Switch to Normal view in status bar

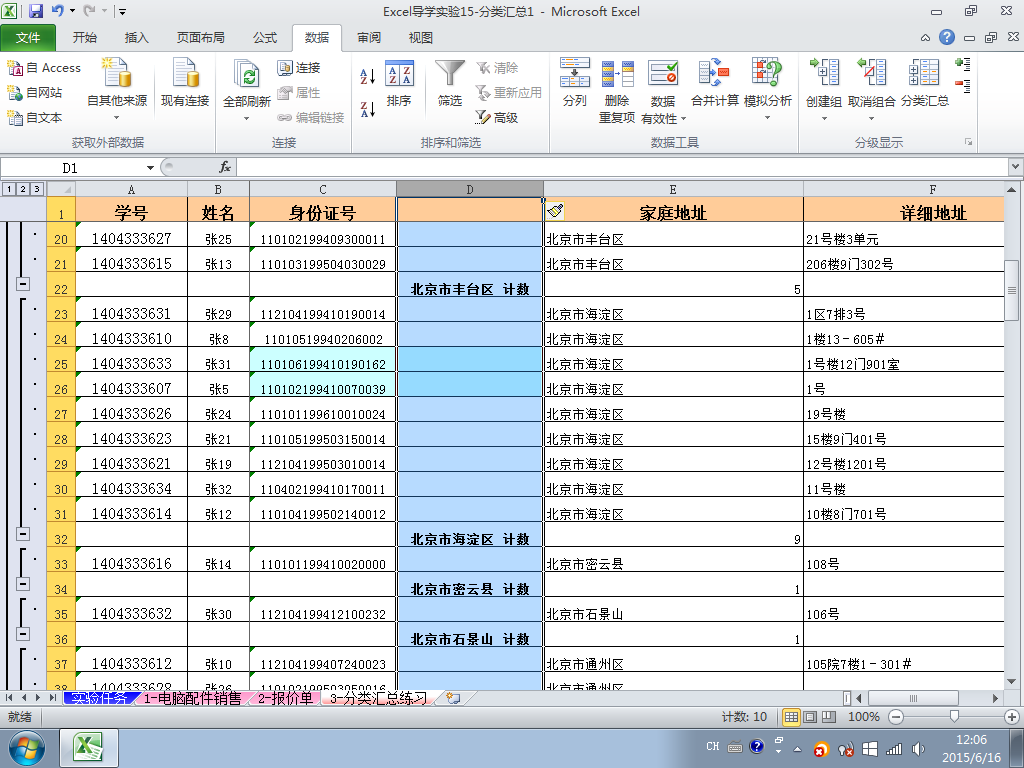(791, 717)
